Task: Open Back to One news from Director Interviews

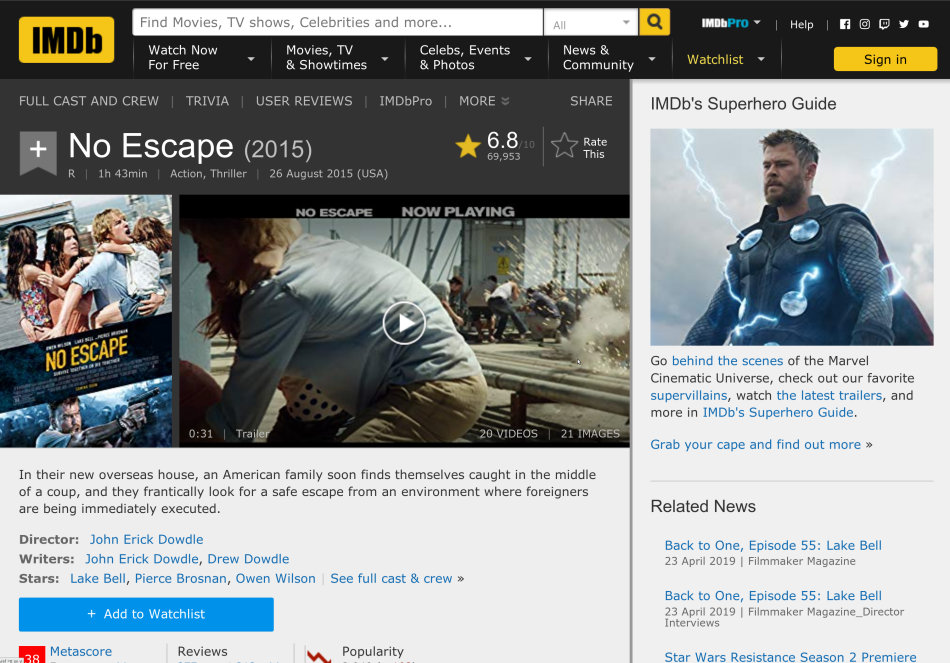Action: (773, 596)
